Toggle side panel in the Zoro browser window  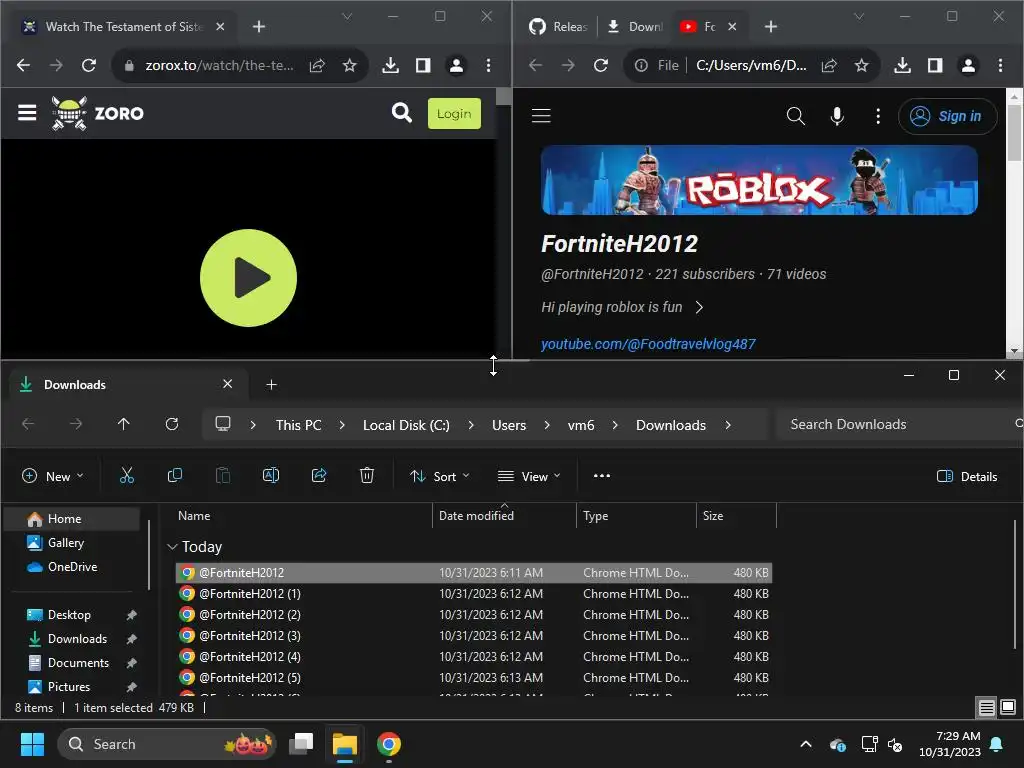(423, 65)
